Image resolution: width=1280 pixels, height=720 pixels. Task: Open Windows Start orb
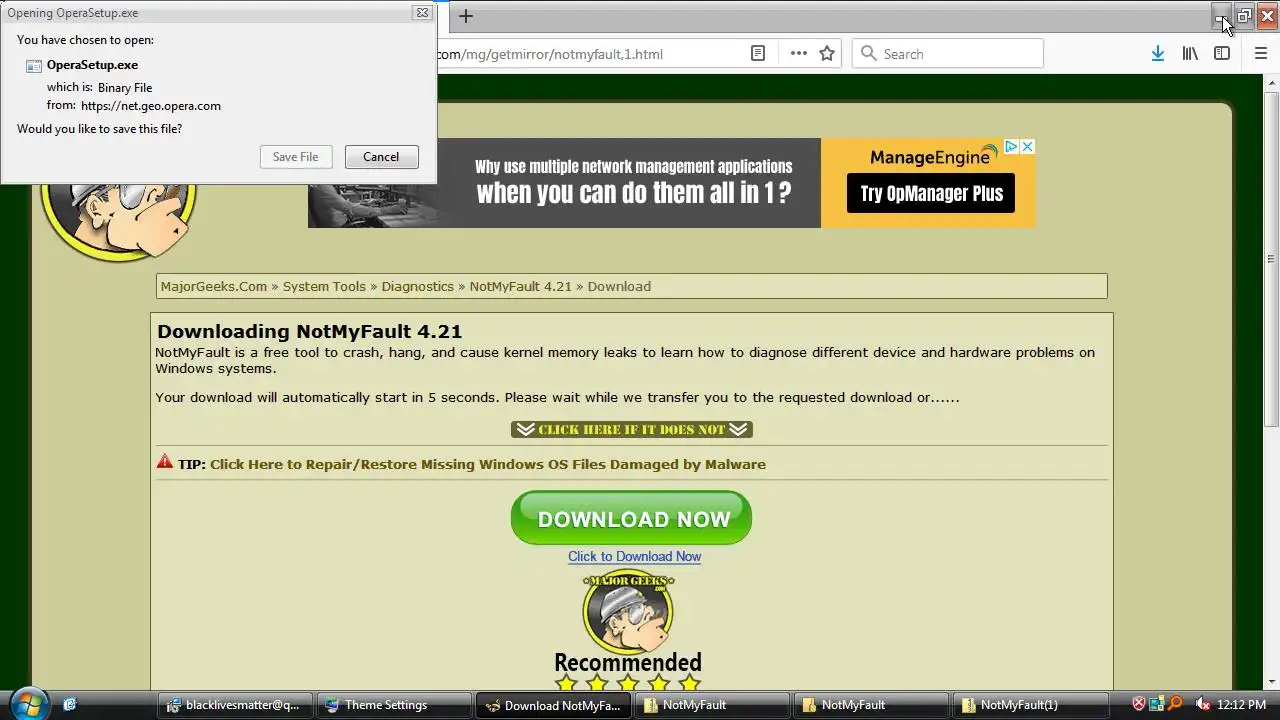click(28, 703)
